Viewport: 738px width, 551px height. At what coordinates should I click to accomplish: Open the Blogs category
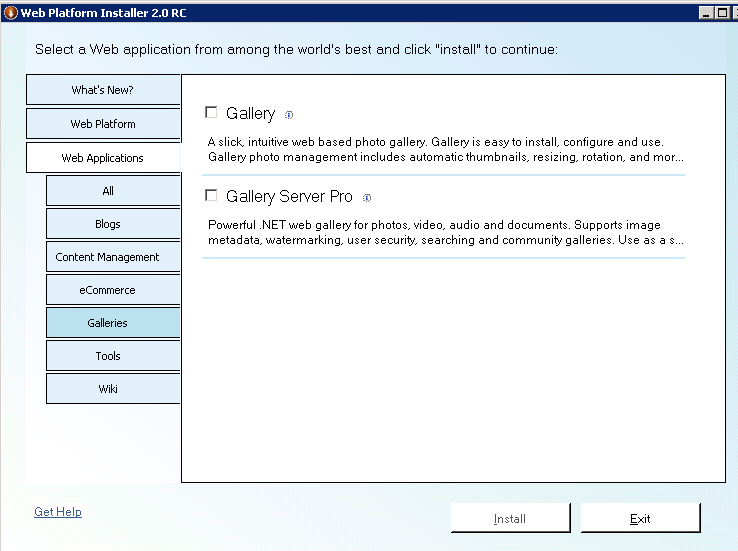coord(113,224)
